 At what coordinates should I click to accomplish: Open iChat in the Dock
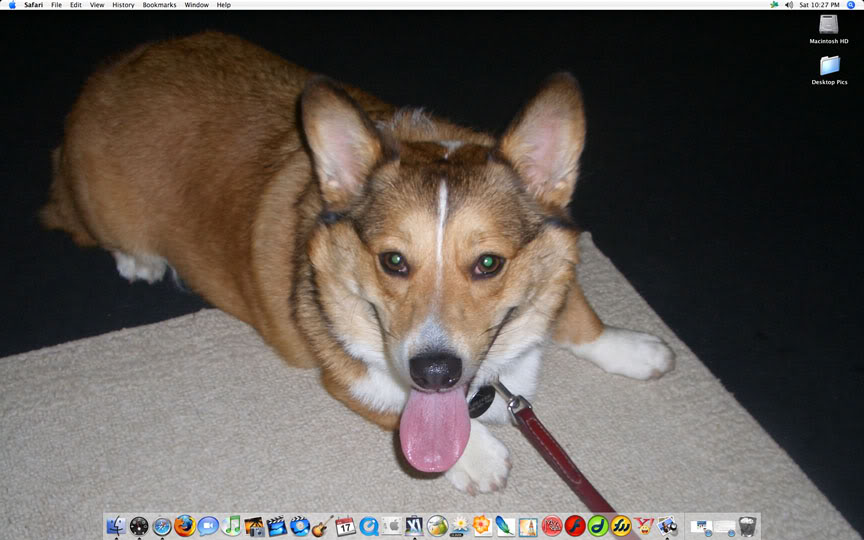click(x=208, y=526)
